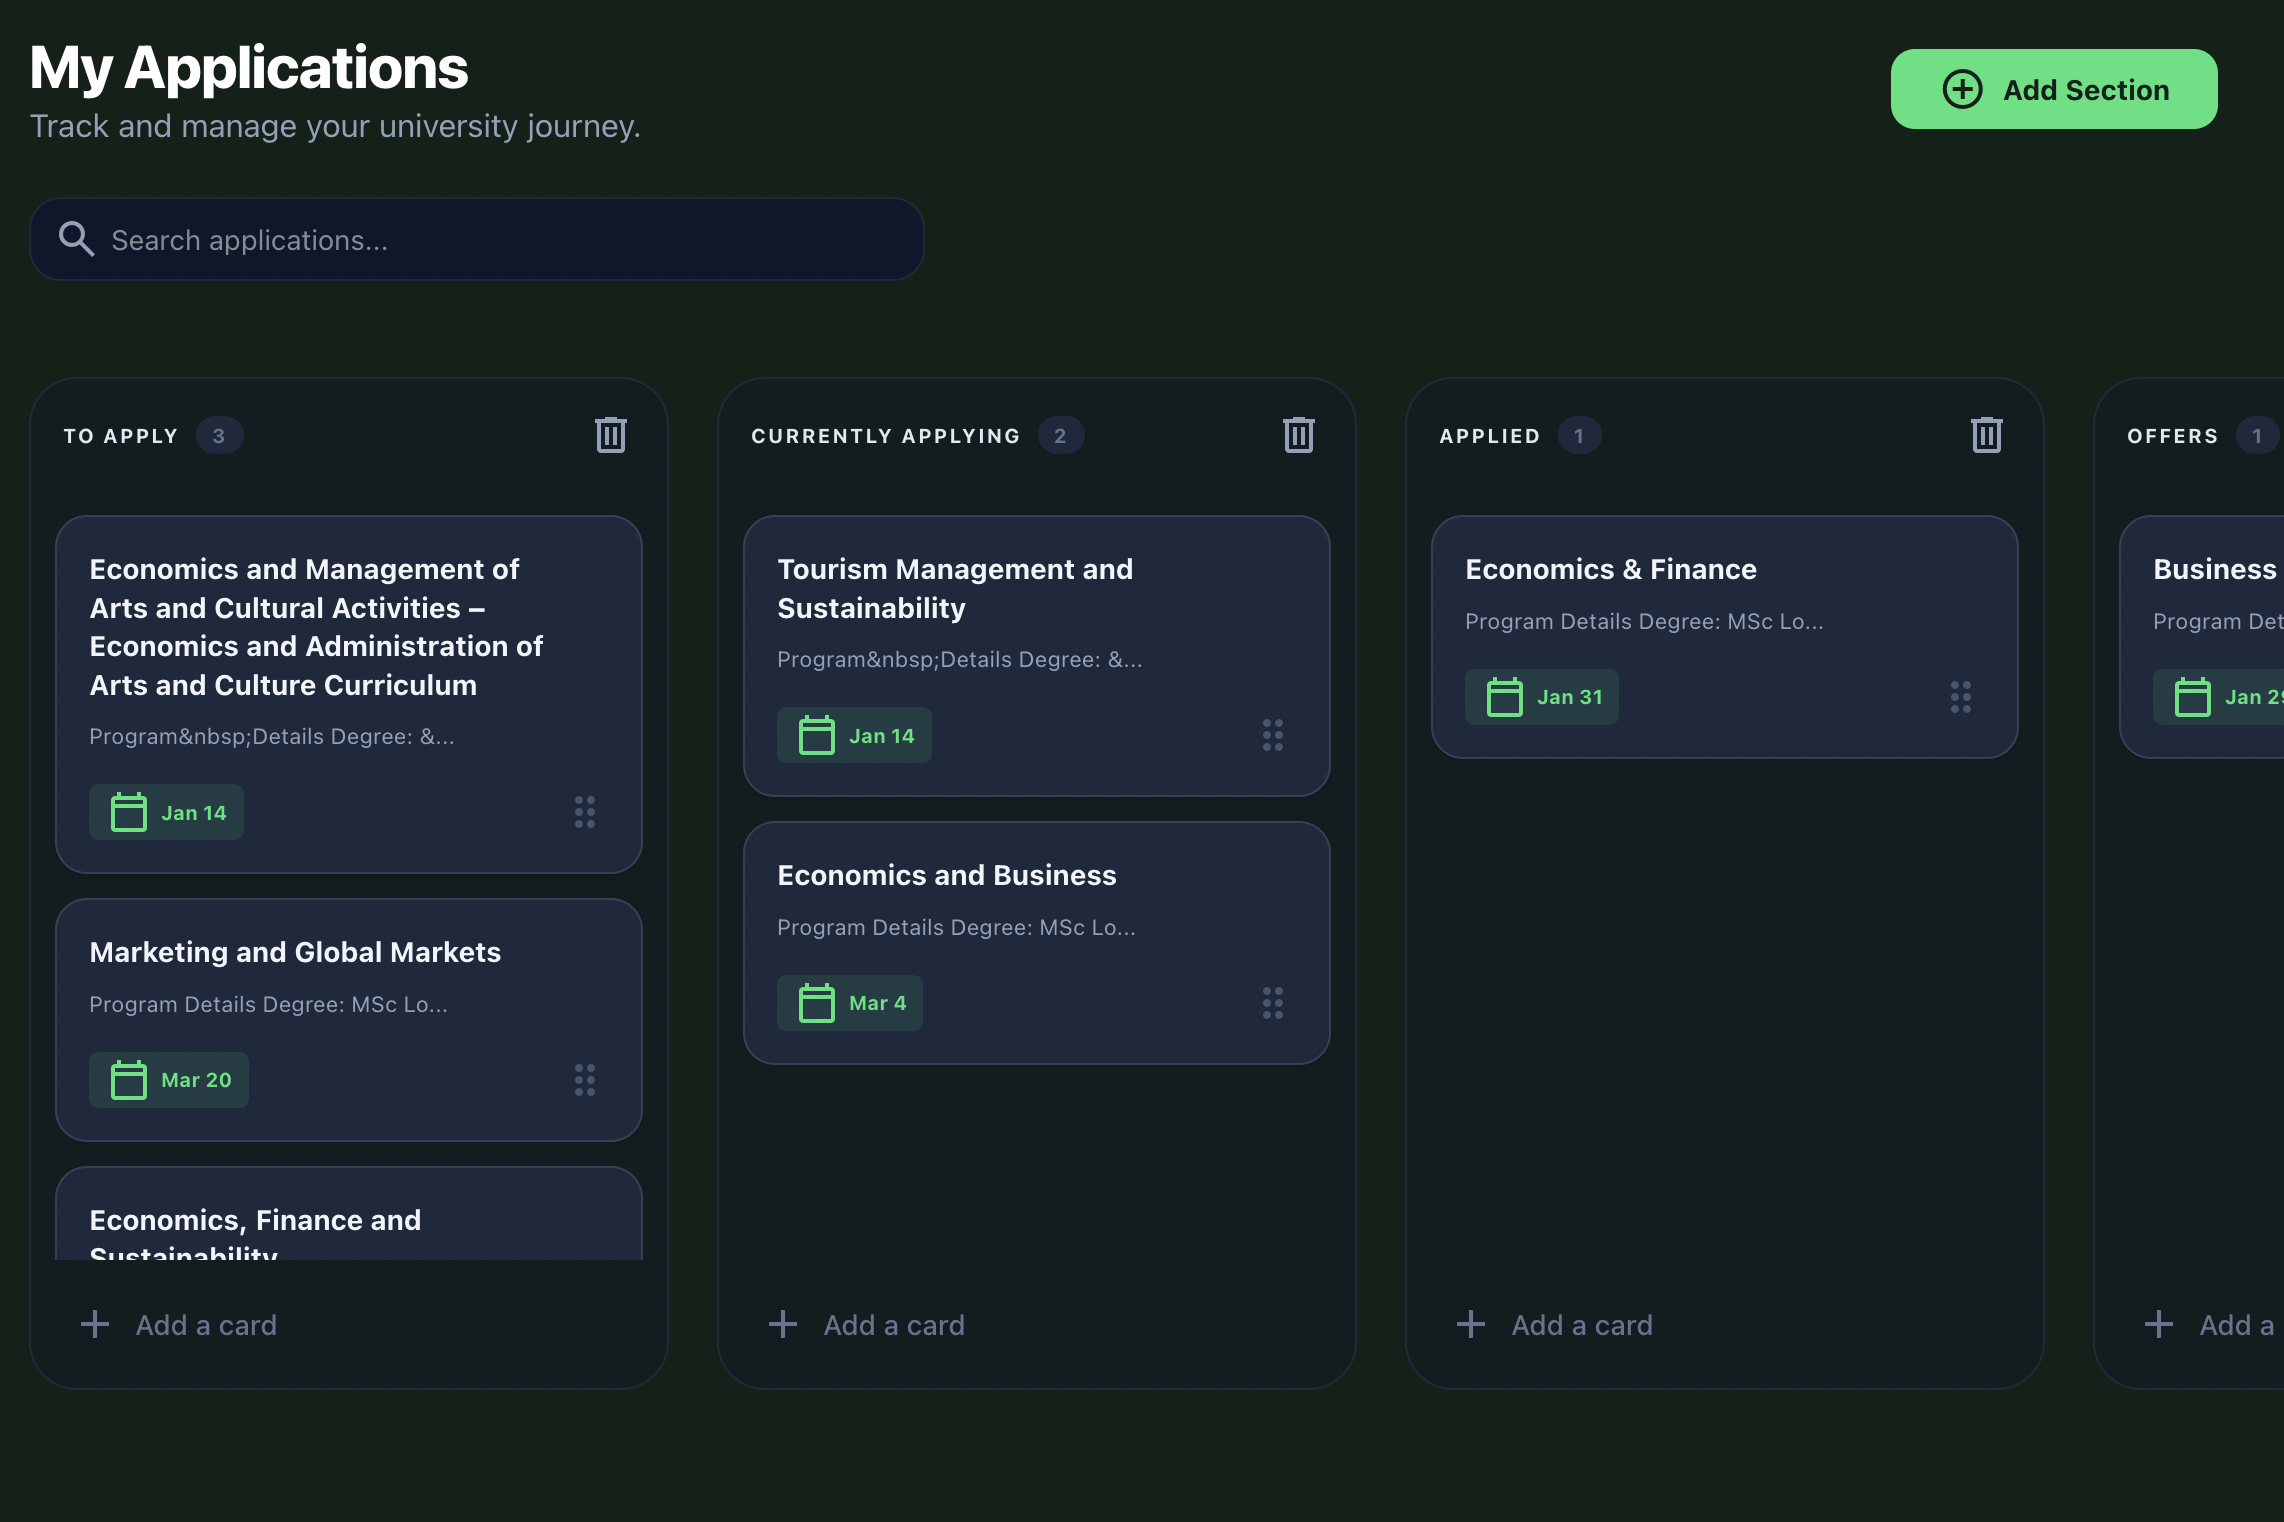Image resolution: width=2284 pixels, height=1522 pixels.
Task: Click Add a card in Currently Applying column
Action: (868, 1324)
